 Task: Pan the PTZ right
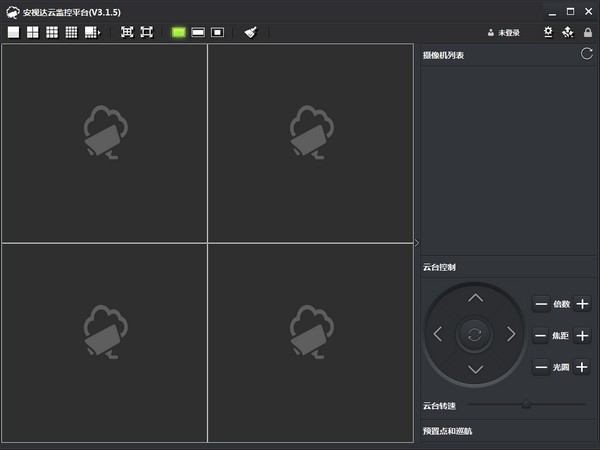tap(511, 334)
